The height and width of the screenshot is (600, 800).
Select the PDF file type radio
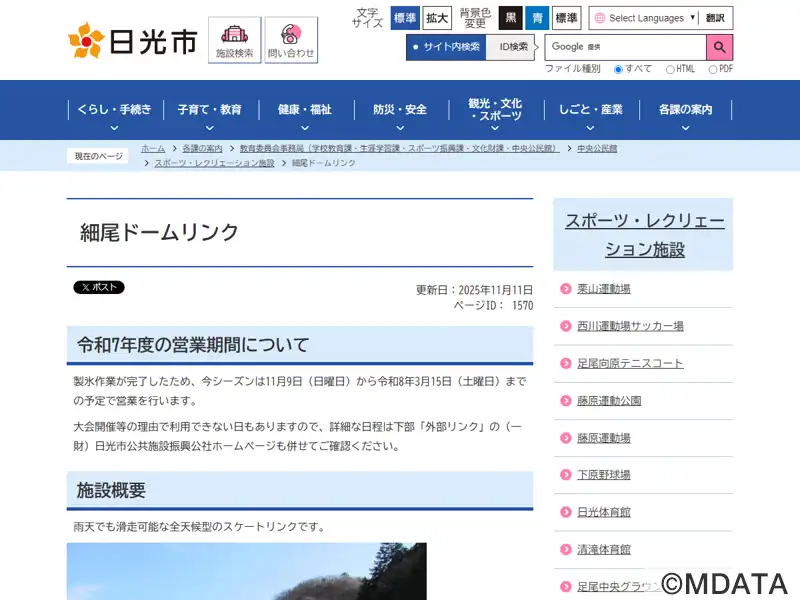(713, 69)
